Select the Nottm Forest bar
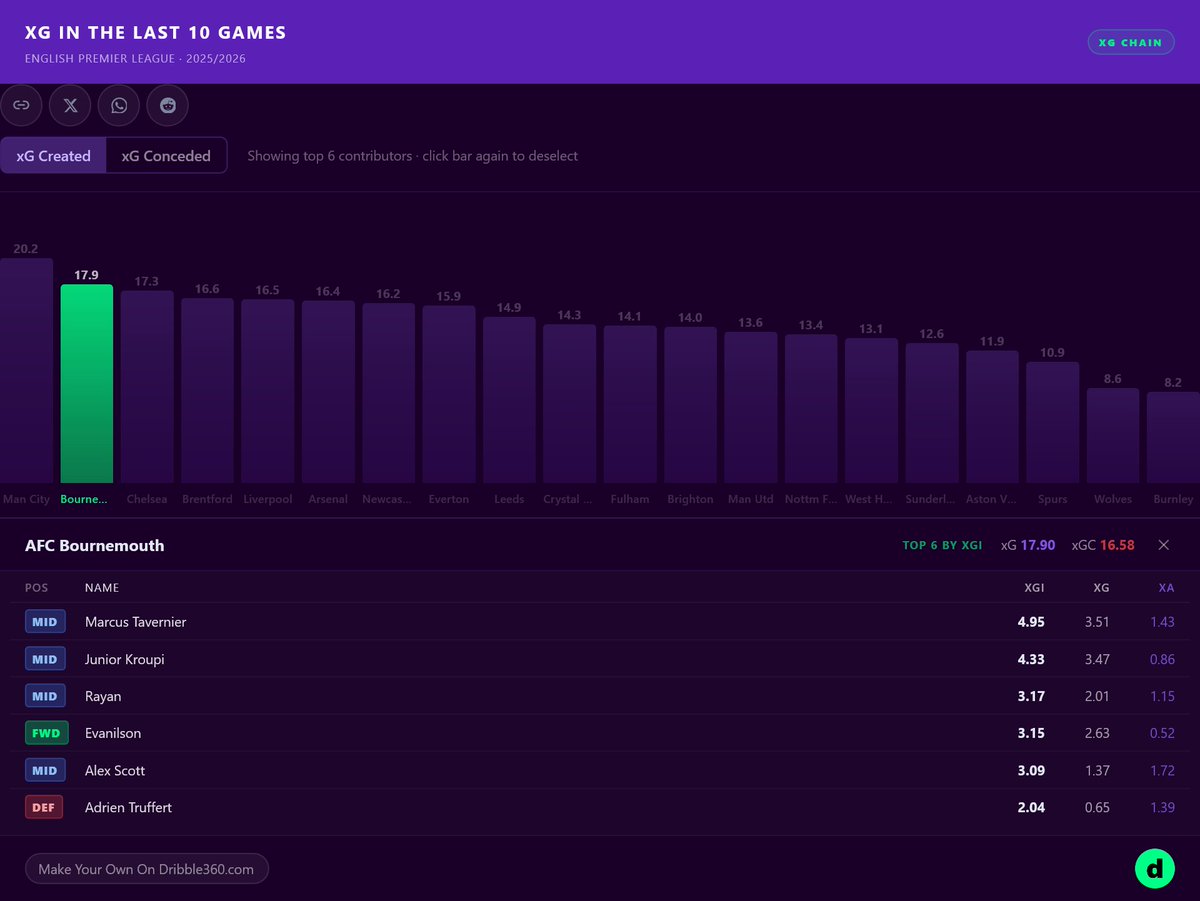This screenshot has height=901, width=1200. pyautogui.click(x=811, y=409)
